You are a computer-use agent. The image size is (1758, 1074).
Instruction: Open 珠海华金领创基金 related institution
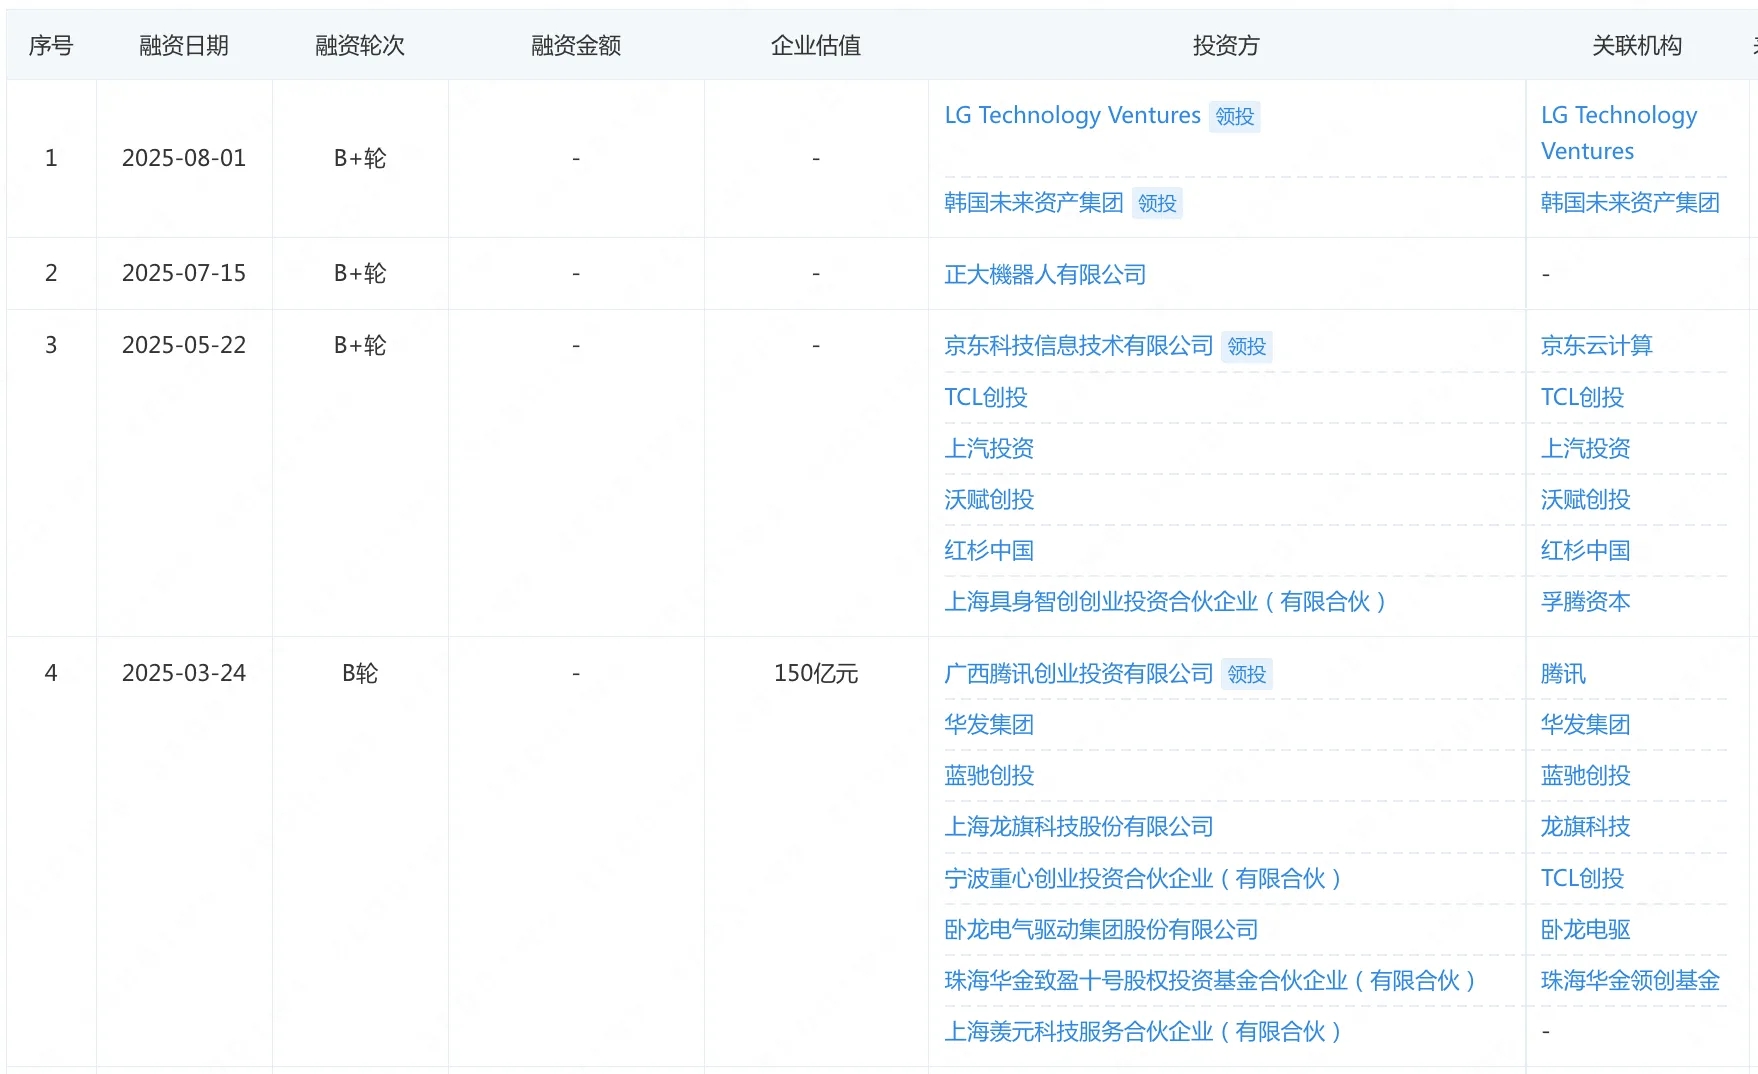coord(1630,981)
